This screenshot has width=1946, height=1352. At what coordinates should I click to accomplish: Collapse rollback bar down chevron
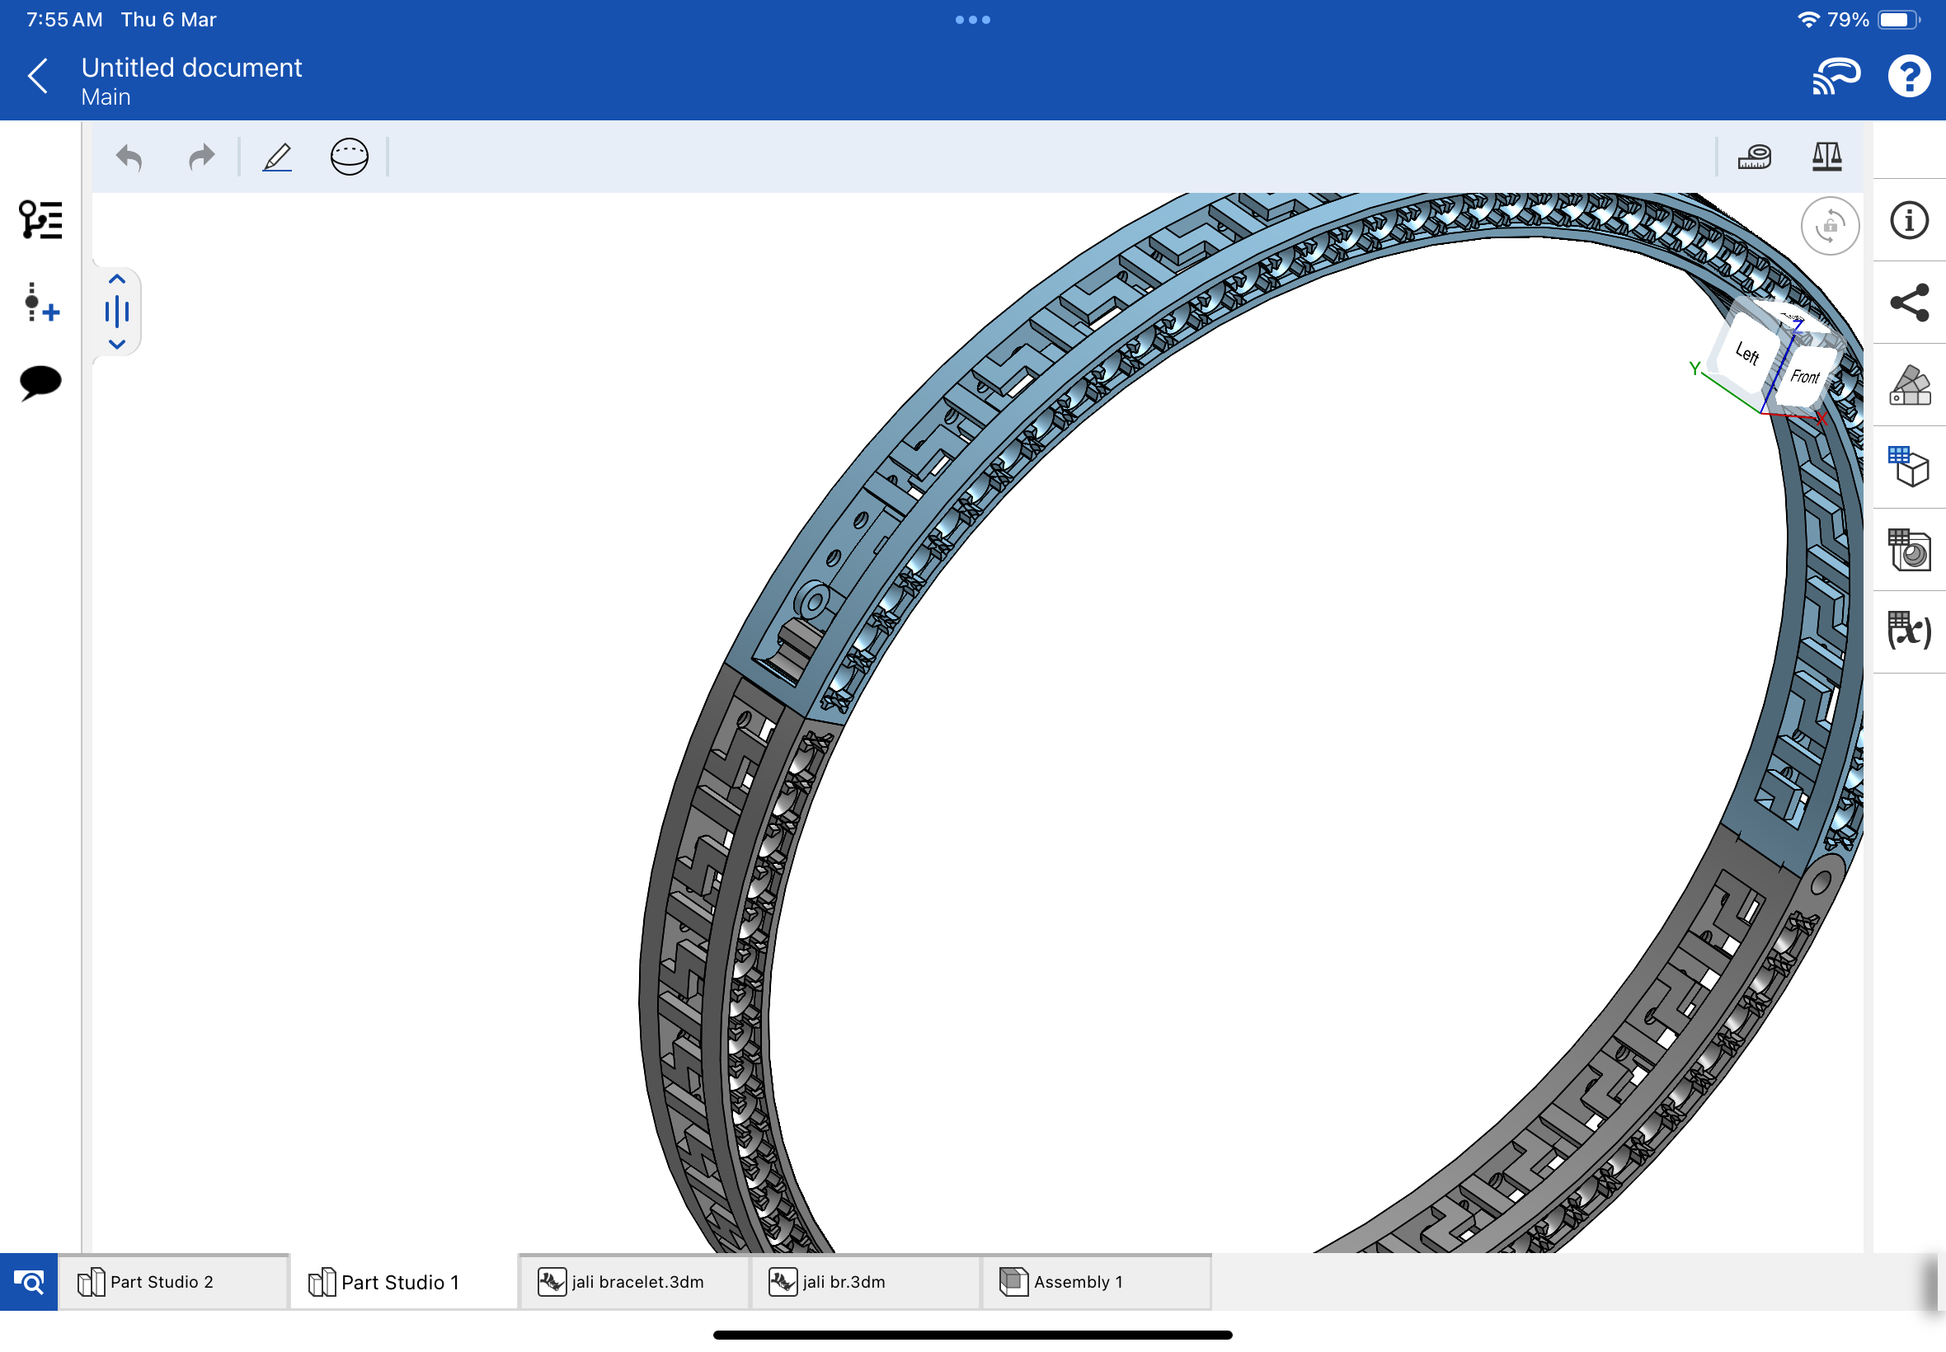[117, 344]
